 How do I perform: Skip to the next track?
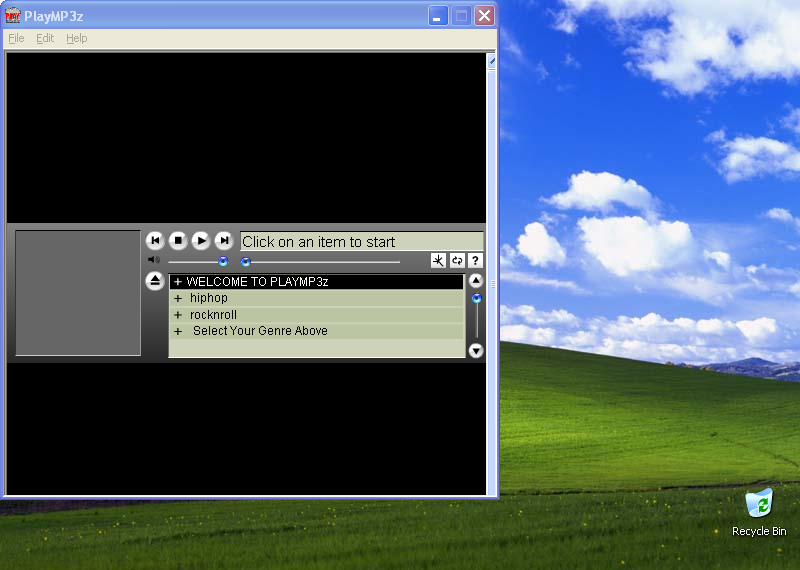[x=224, y=240]
